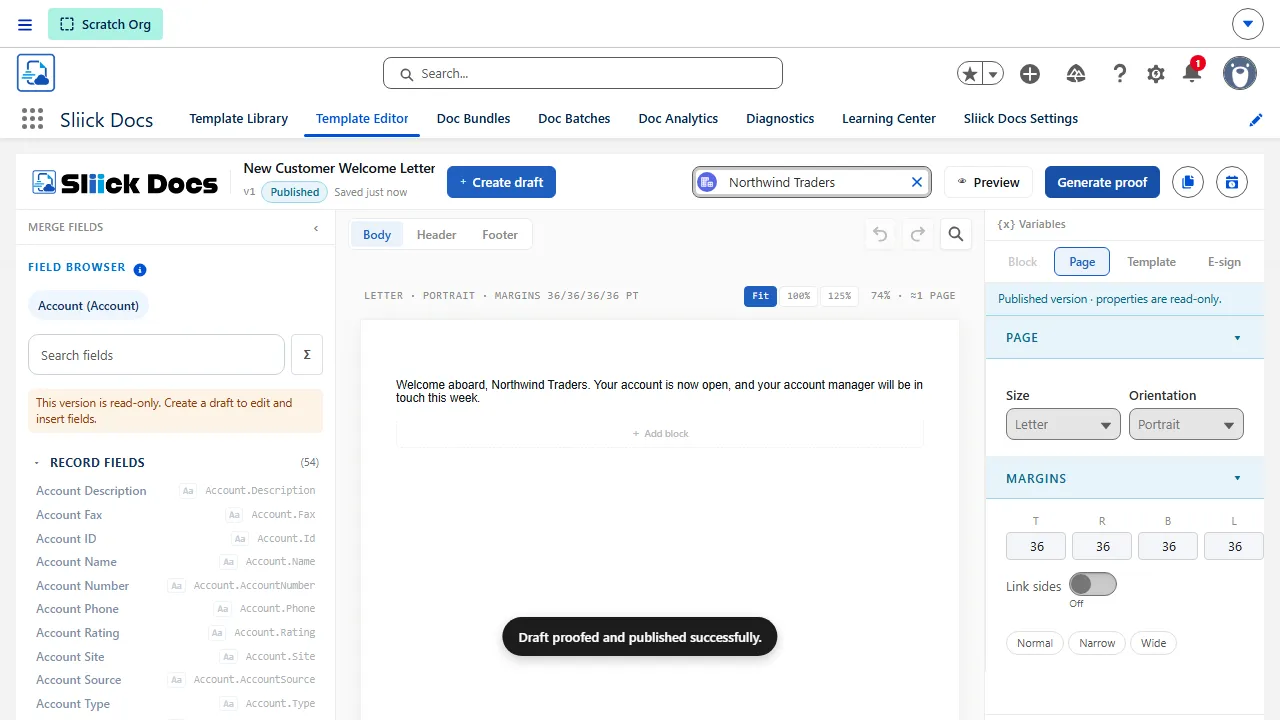Viewport: 1280px width, 720px height.
Task: Click the global create plus icon
Action: click(x=1030, y=74)
